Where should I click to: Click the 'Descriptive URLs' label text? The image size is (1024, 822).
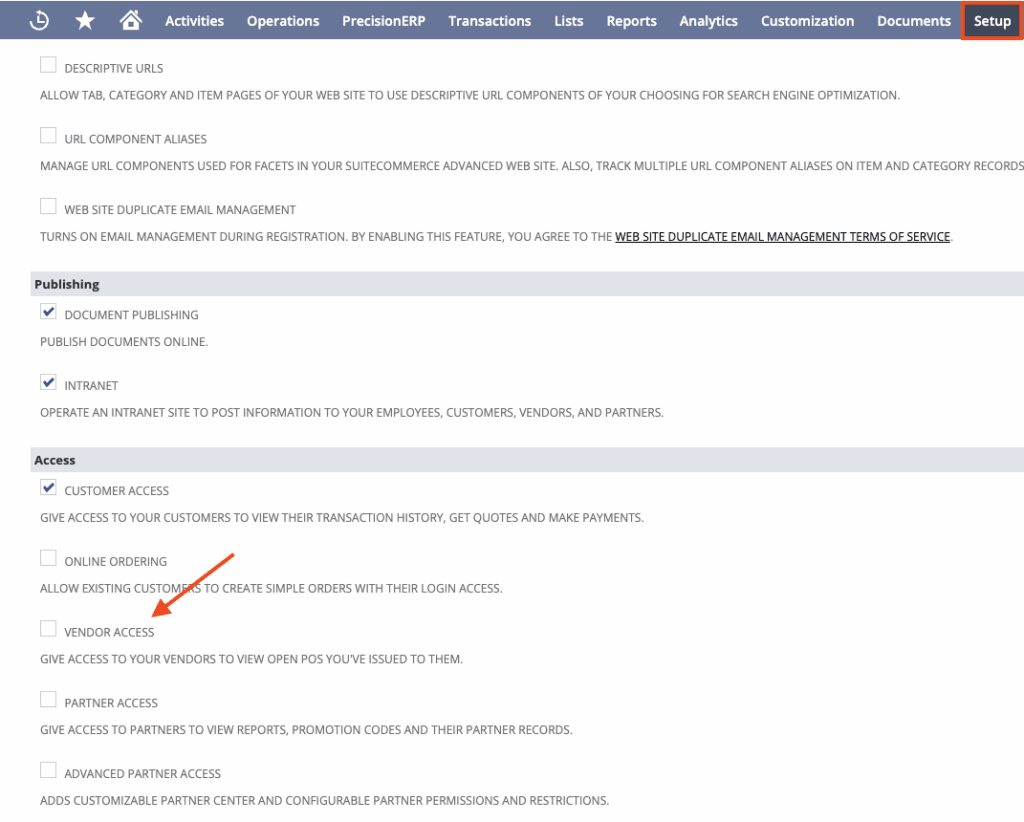(x=114, y=69)
